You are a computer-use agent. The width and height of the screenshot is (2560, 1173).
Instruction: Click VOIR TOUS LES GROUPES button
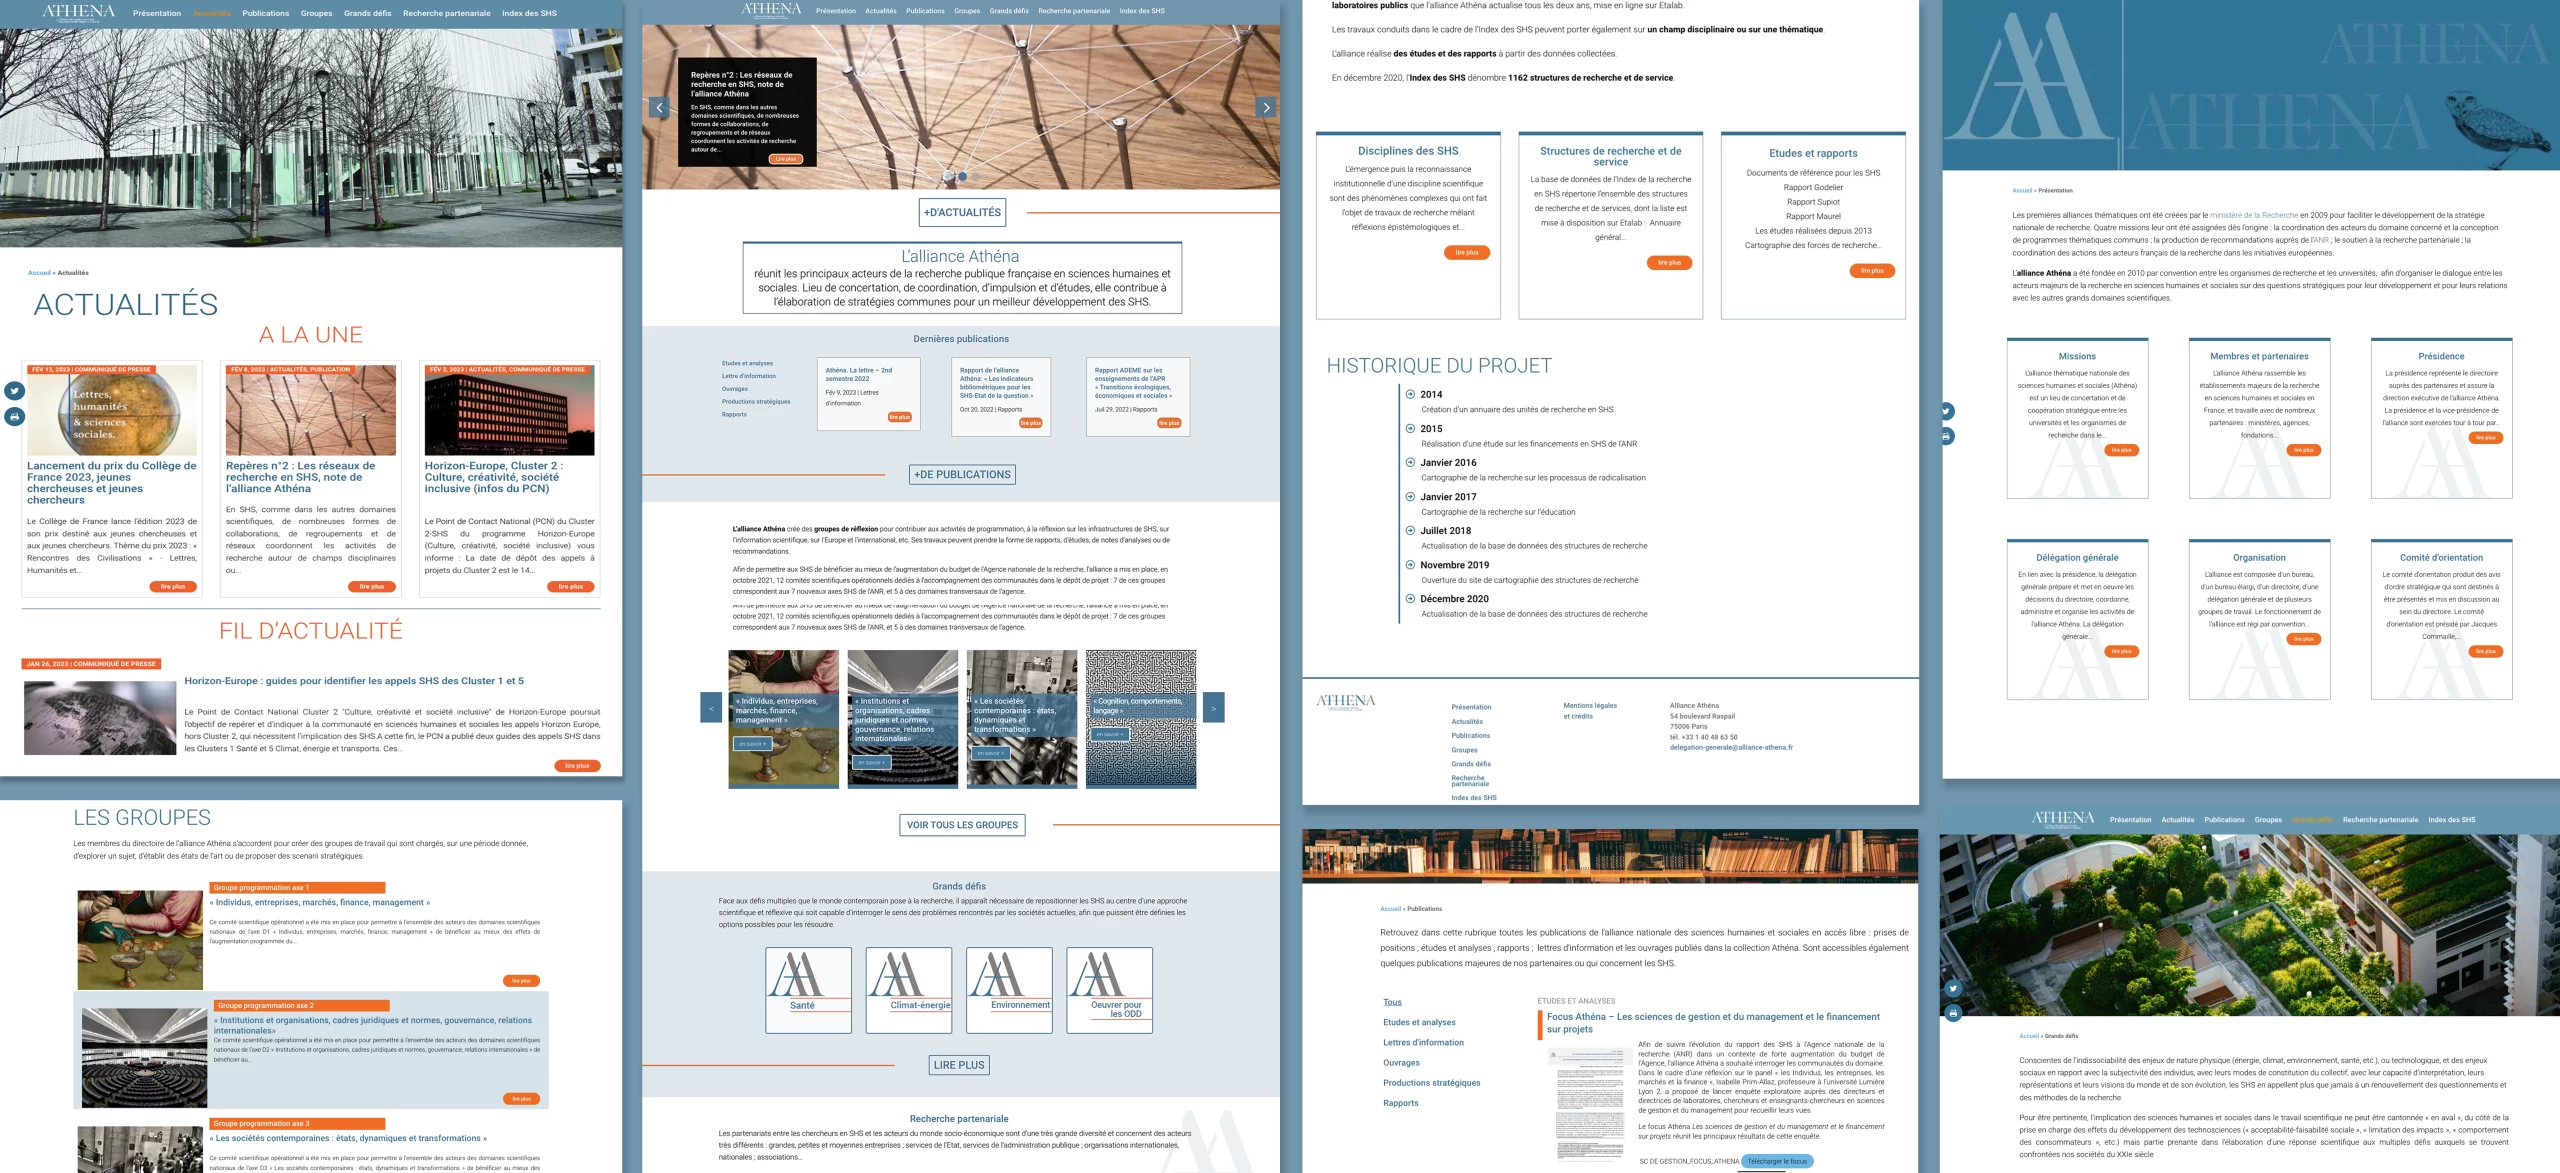962,825
